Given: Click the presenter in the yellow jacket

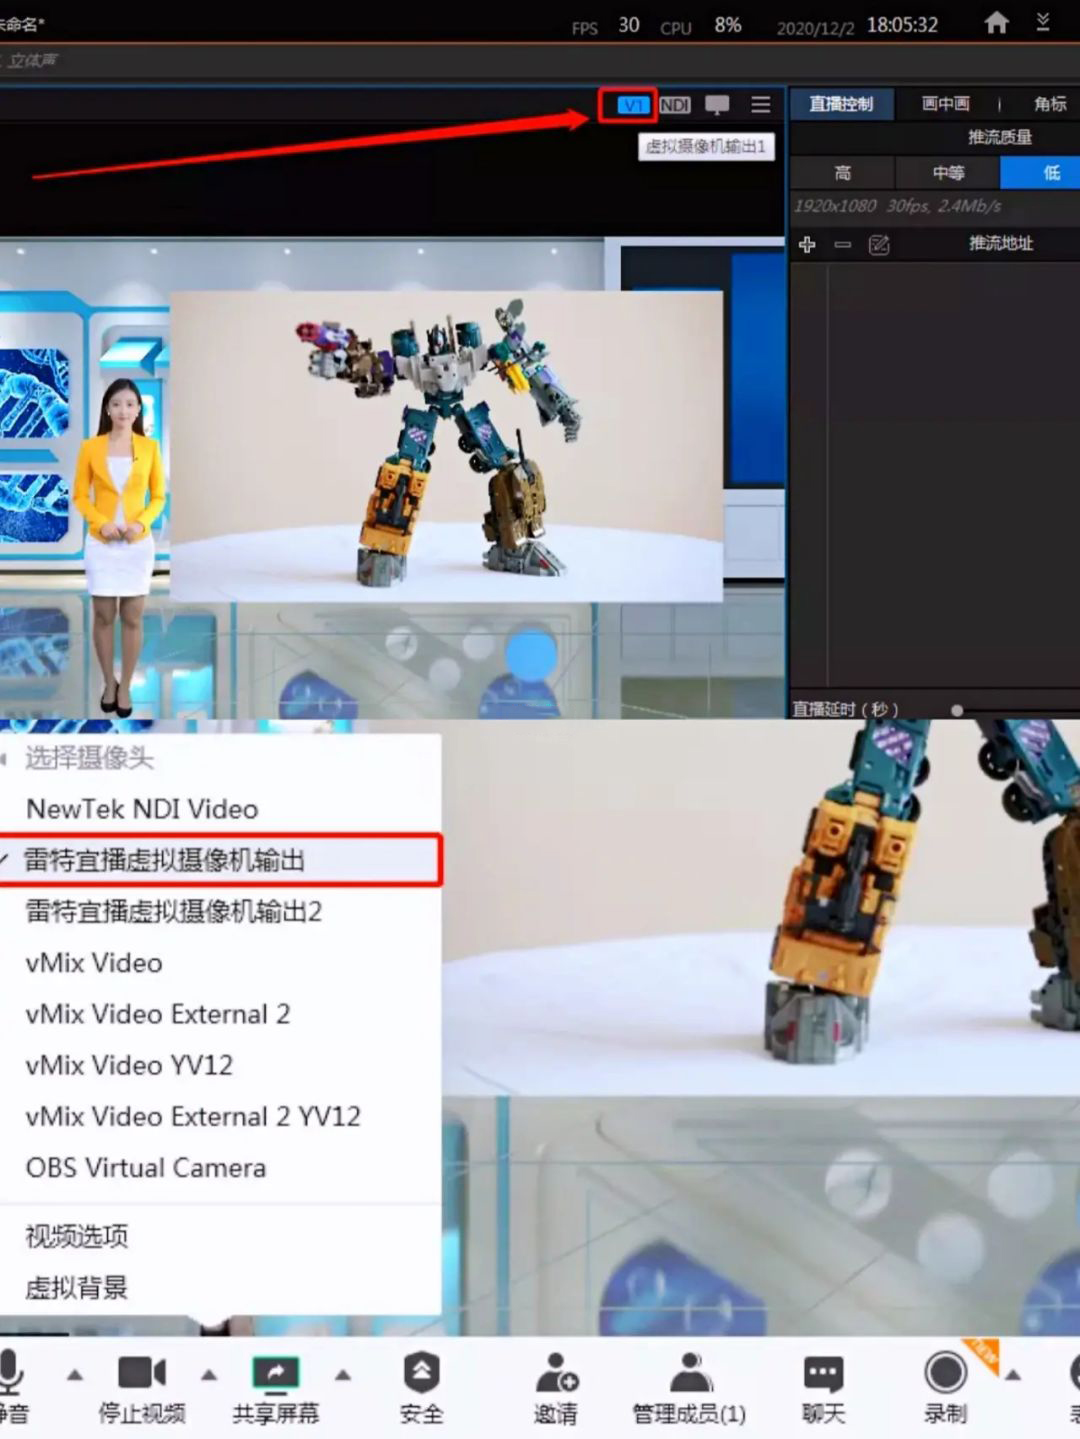Looking at the screenshot, I should (121, 545).
